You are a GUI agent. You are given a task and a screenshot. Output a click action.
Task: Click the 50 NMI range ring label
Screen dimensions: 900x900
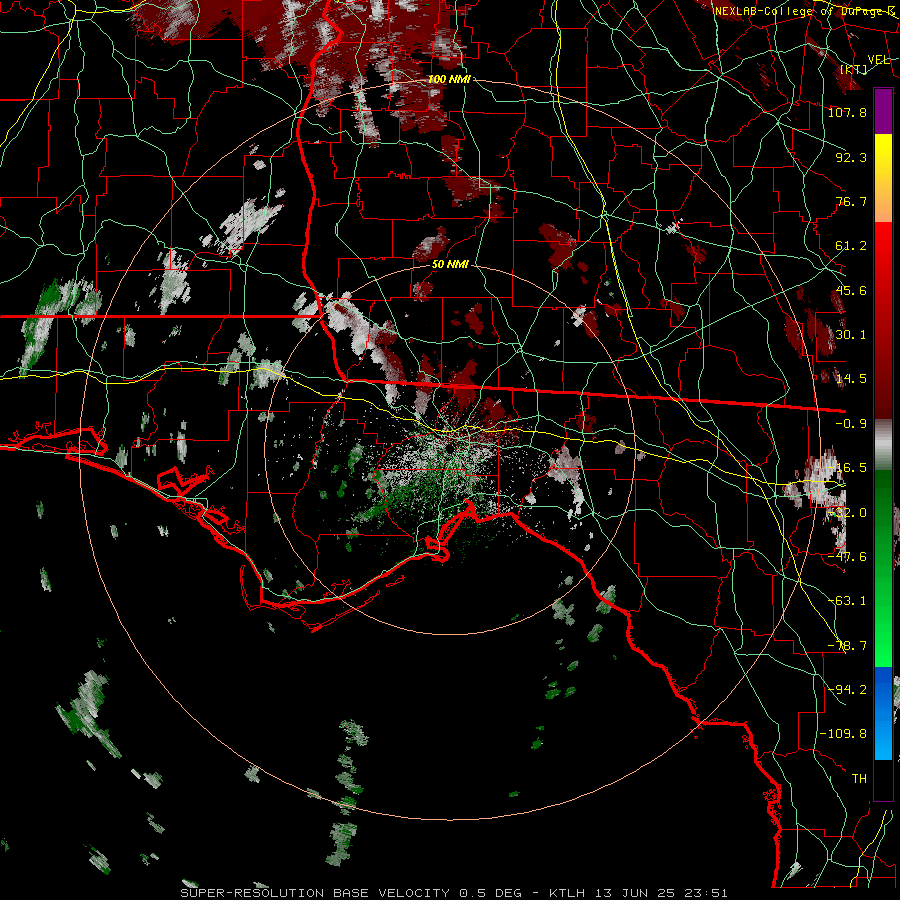450,264
